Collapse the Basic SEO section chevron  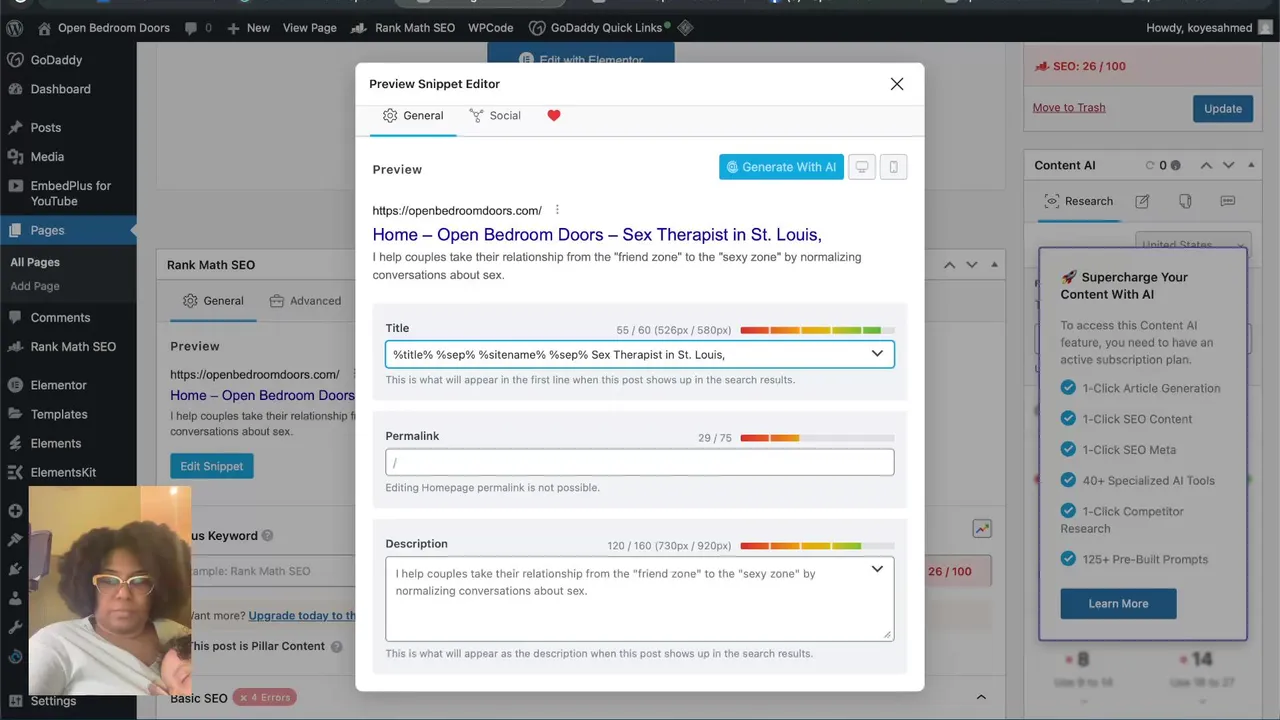pyautogui.click(x=981, y=698)
